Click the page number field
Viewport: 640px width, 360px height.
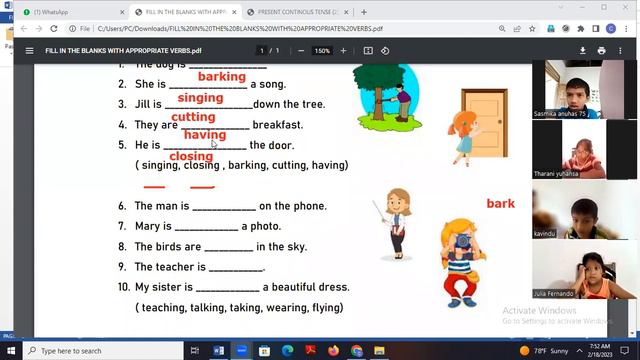click(262, 51)
